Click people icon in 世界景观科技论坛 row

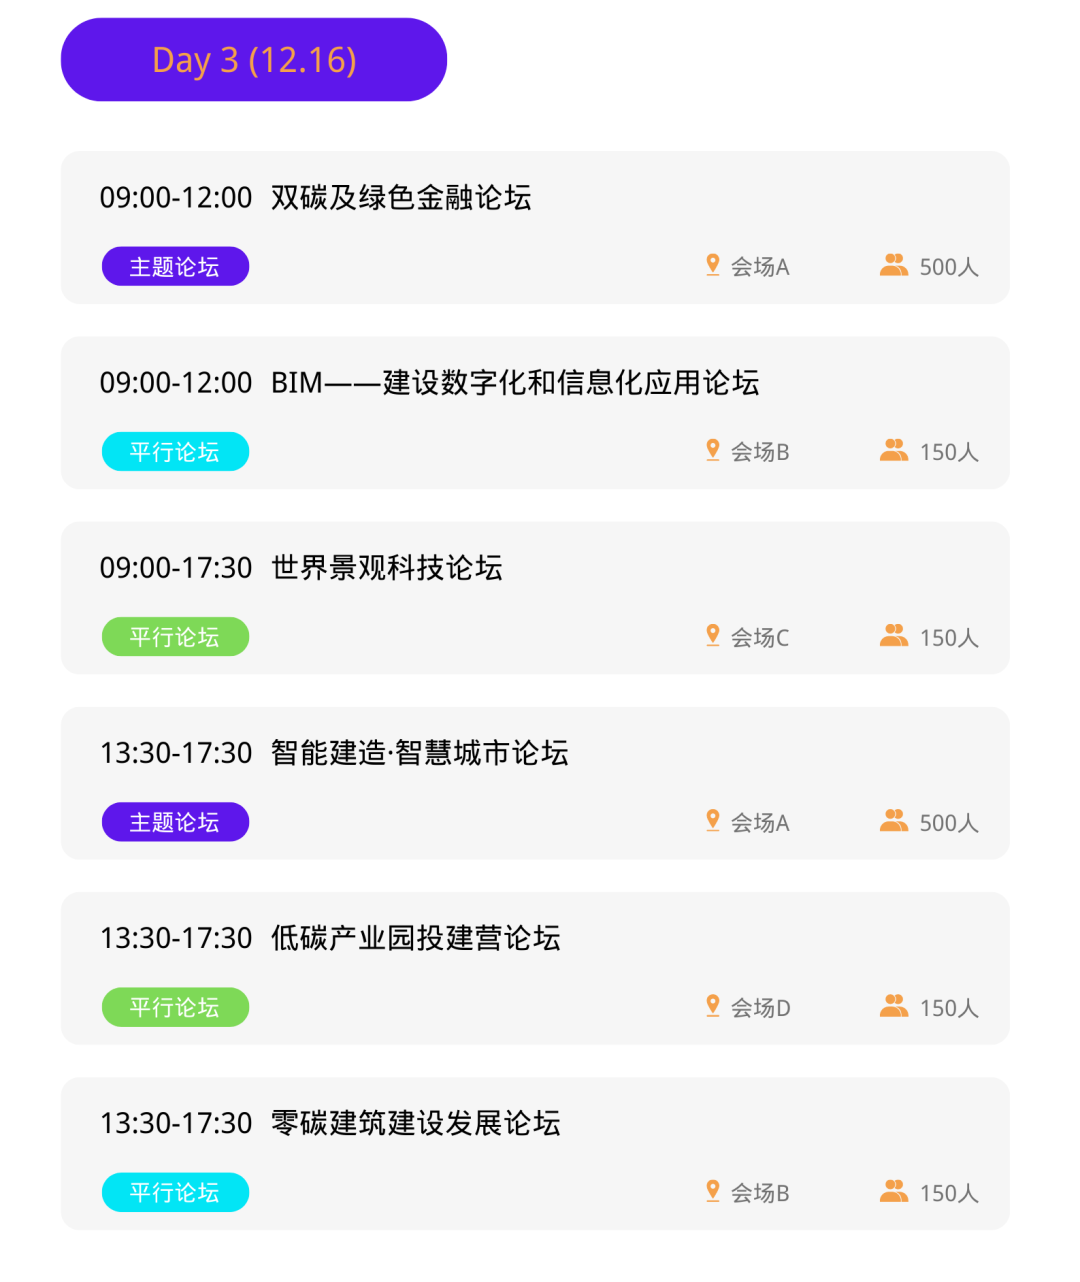pyautogui.click(x=894, y=636)
